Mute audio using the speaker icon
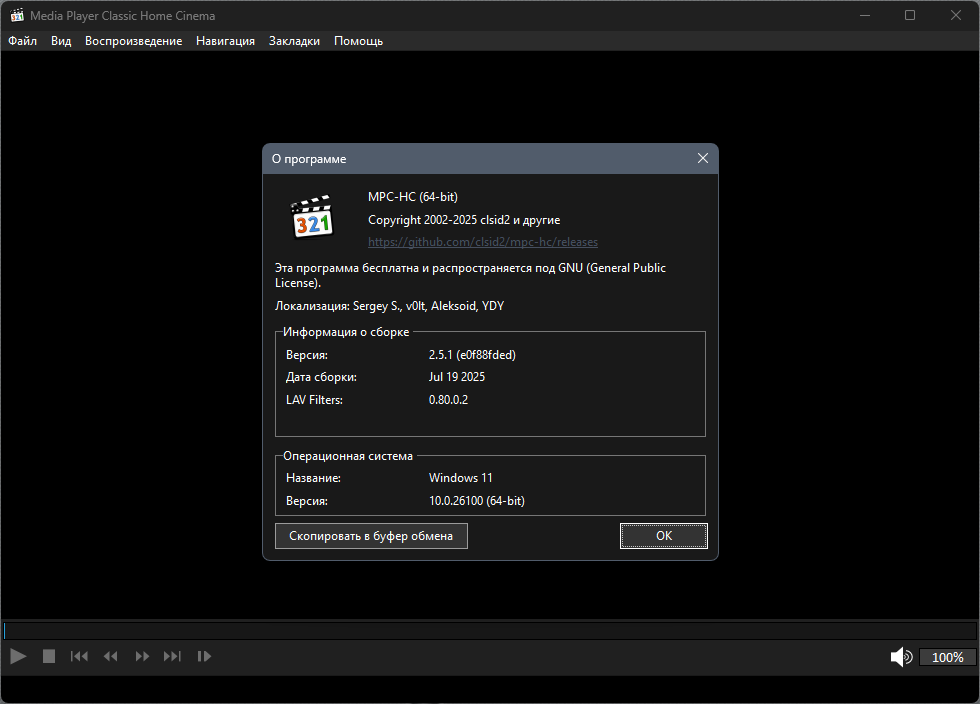 [901, 656]
